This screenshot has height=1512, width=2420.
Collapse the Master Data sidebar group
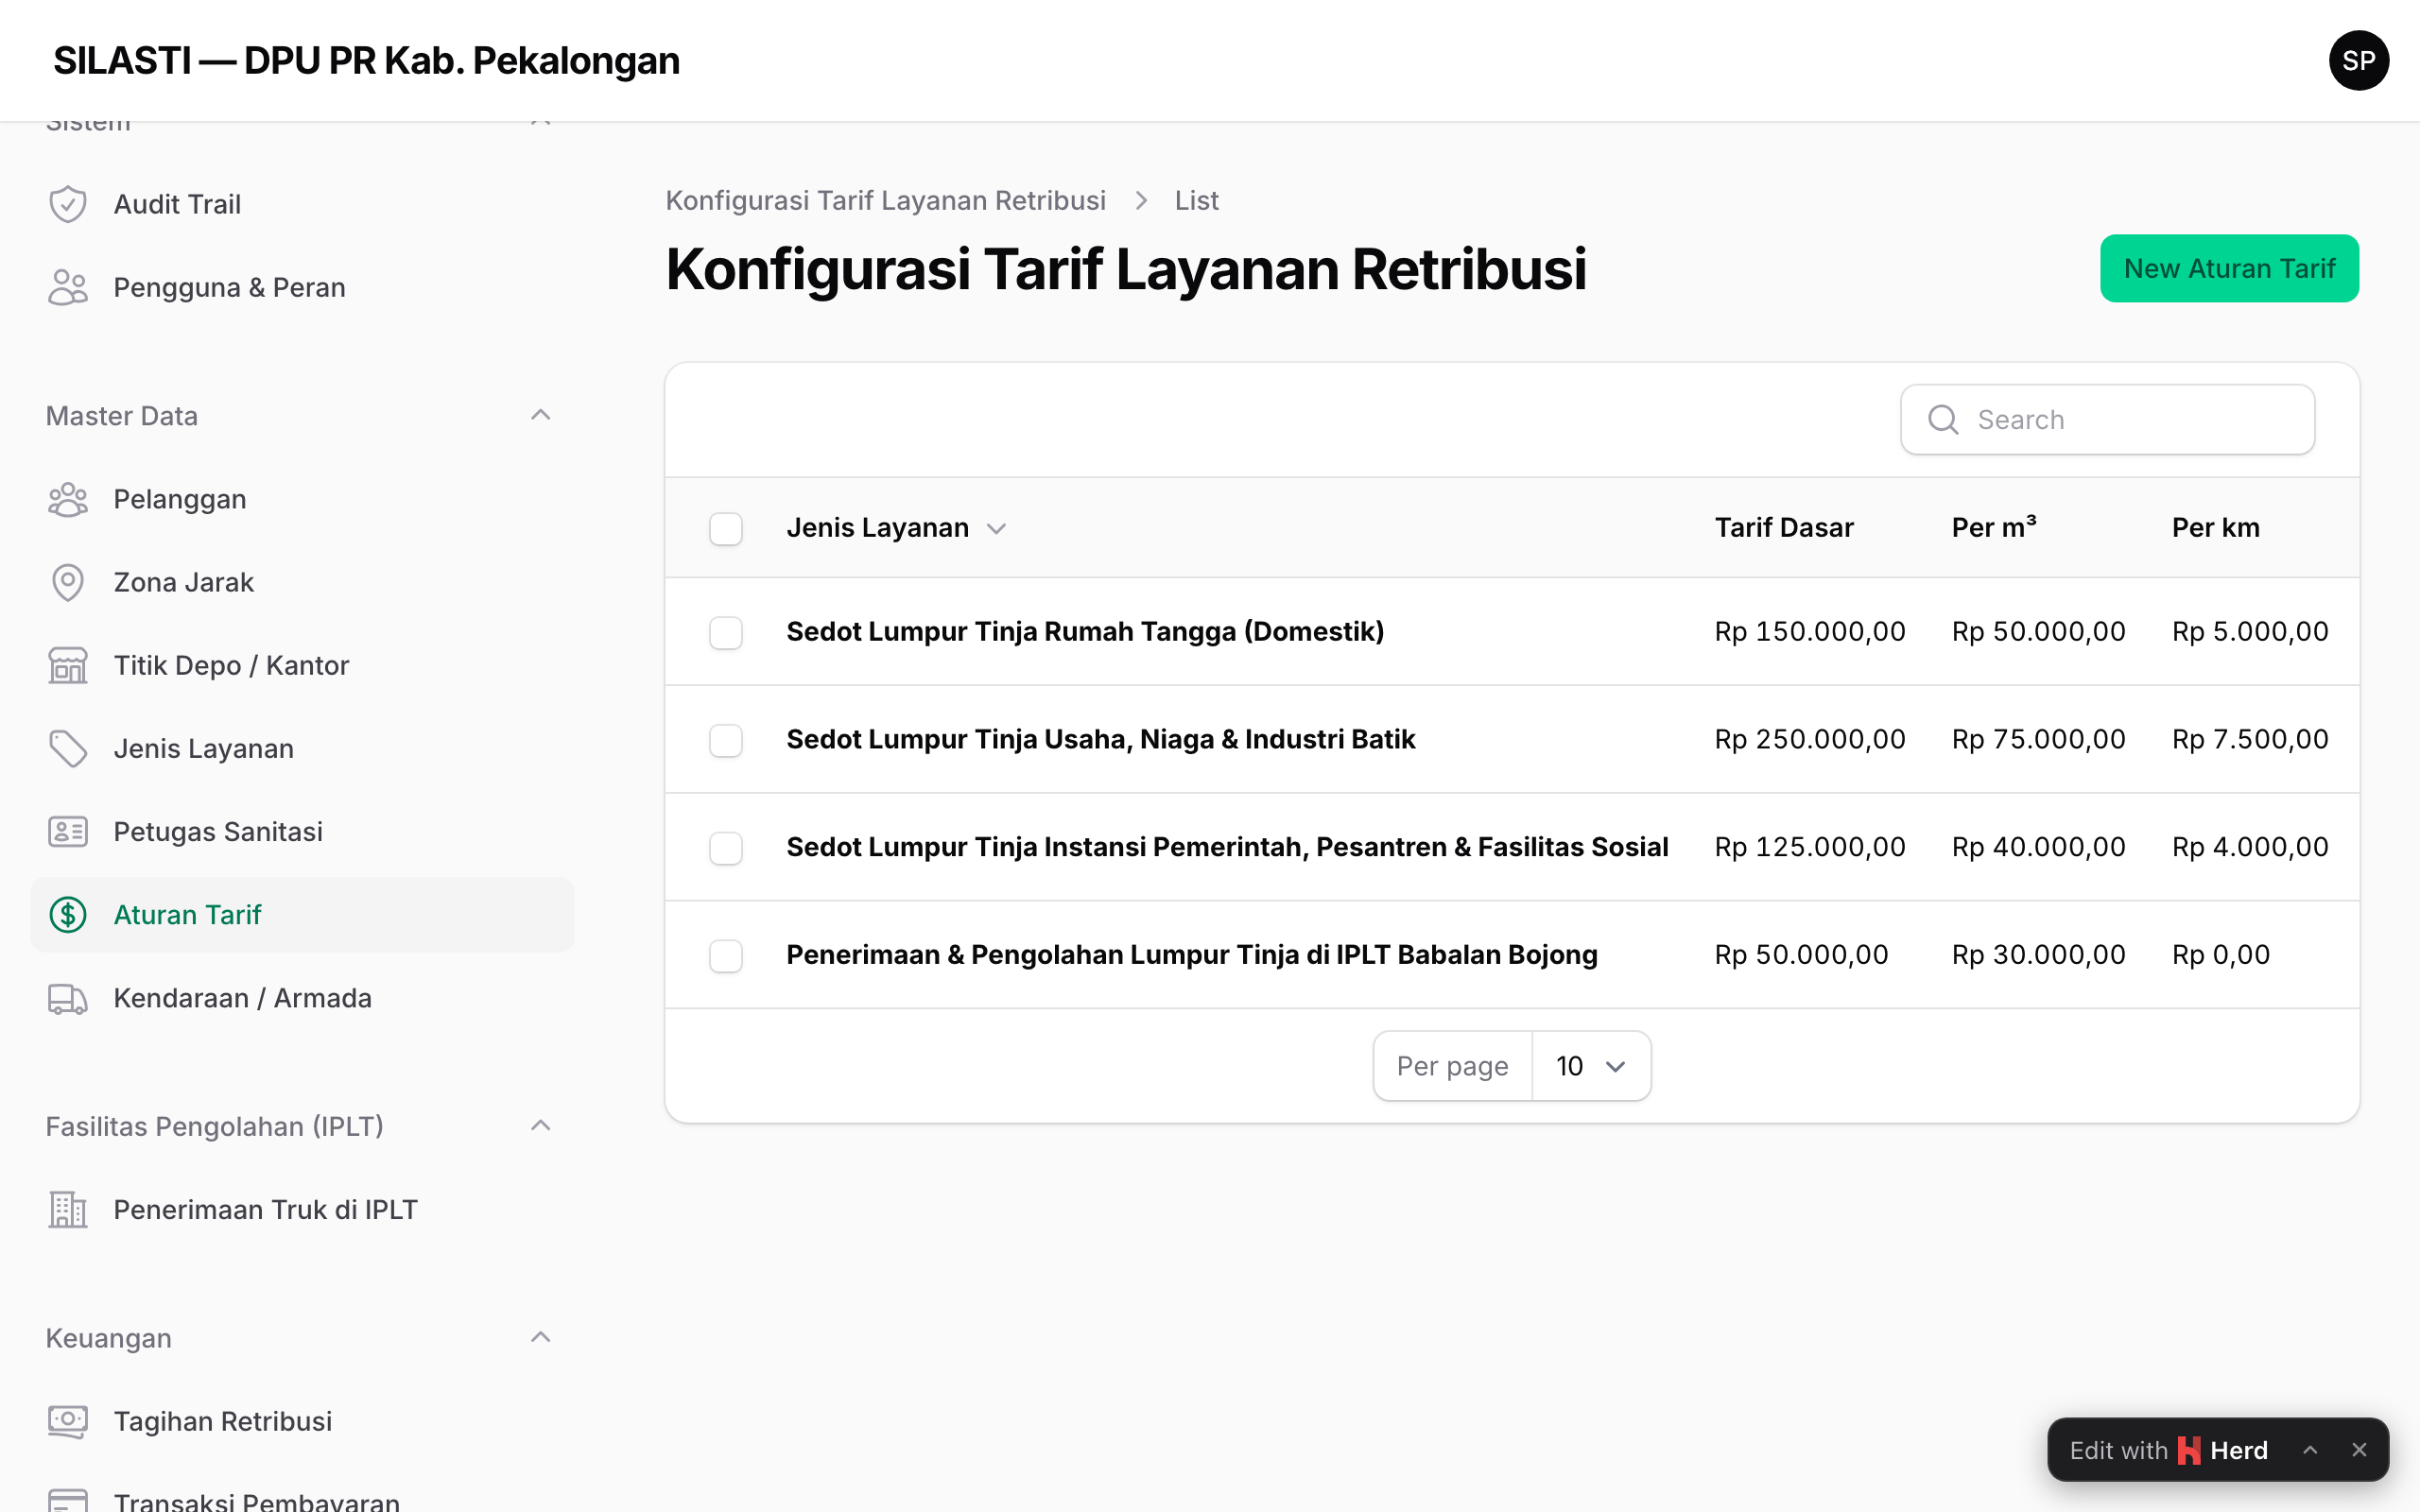(x=540, y=415)
